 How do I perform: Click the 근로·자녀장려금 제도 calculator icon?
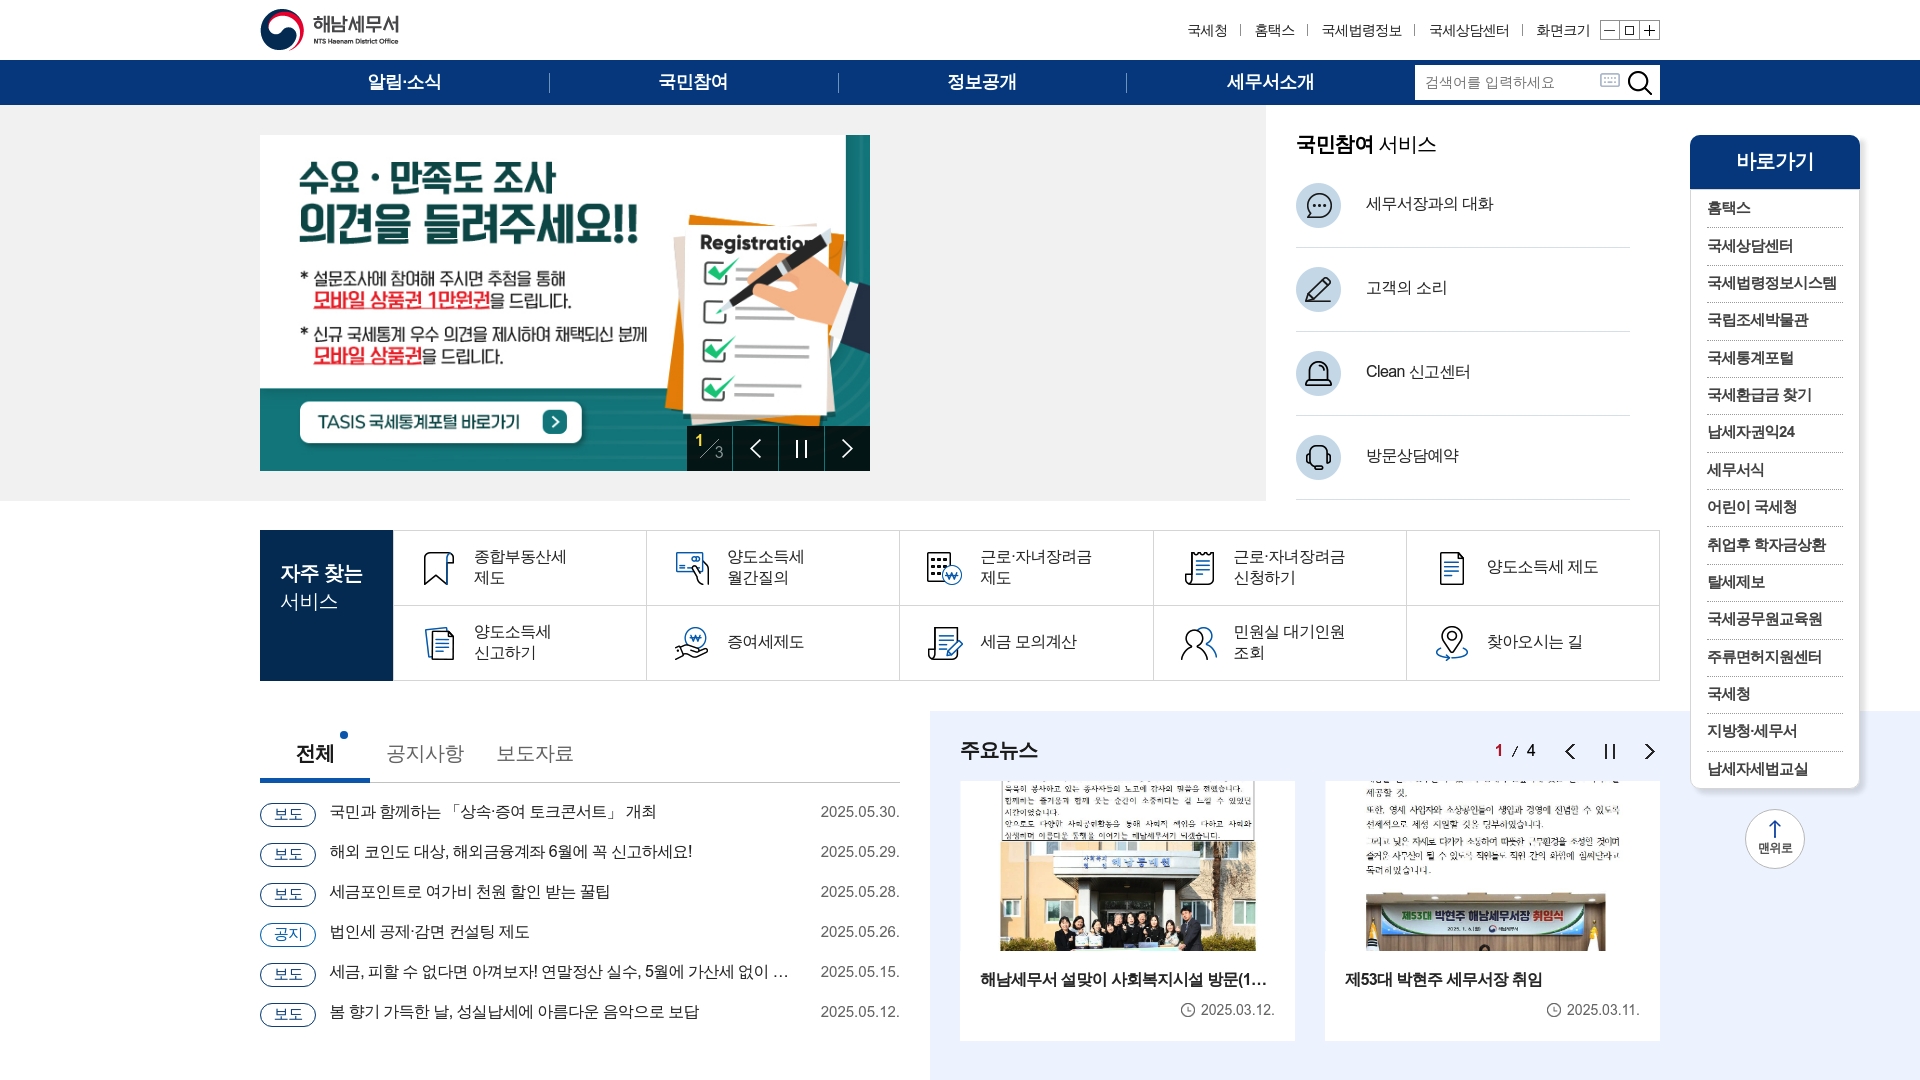click(944, 568)
